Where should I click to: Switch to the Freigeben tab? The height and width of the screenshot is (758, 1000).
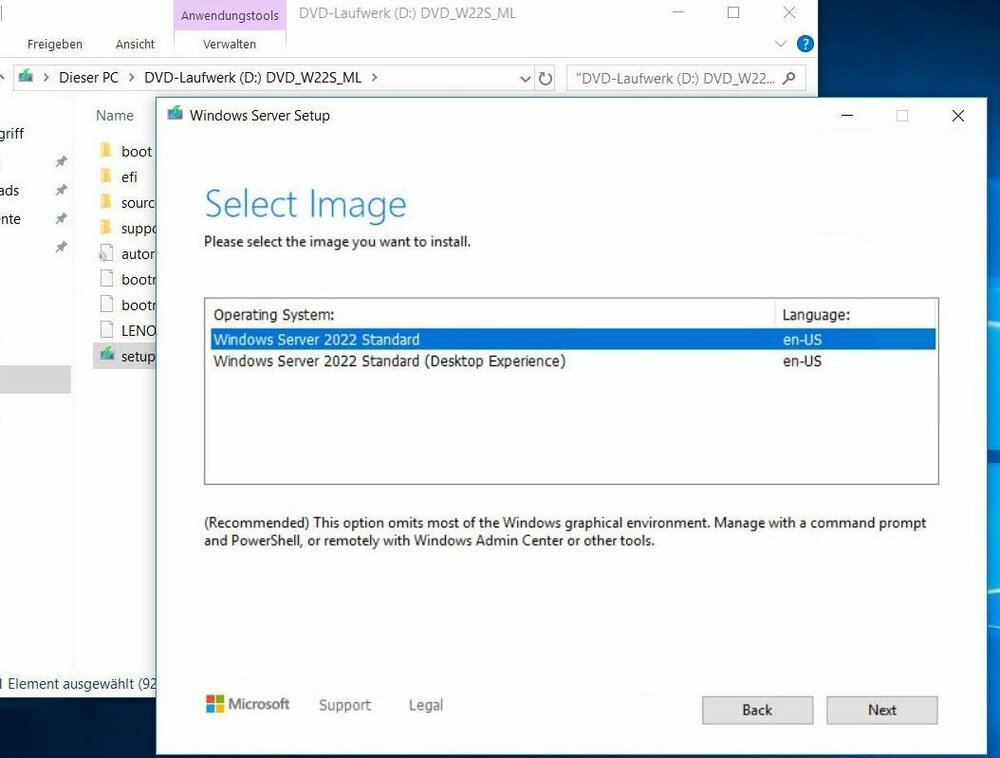55,44
